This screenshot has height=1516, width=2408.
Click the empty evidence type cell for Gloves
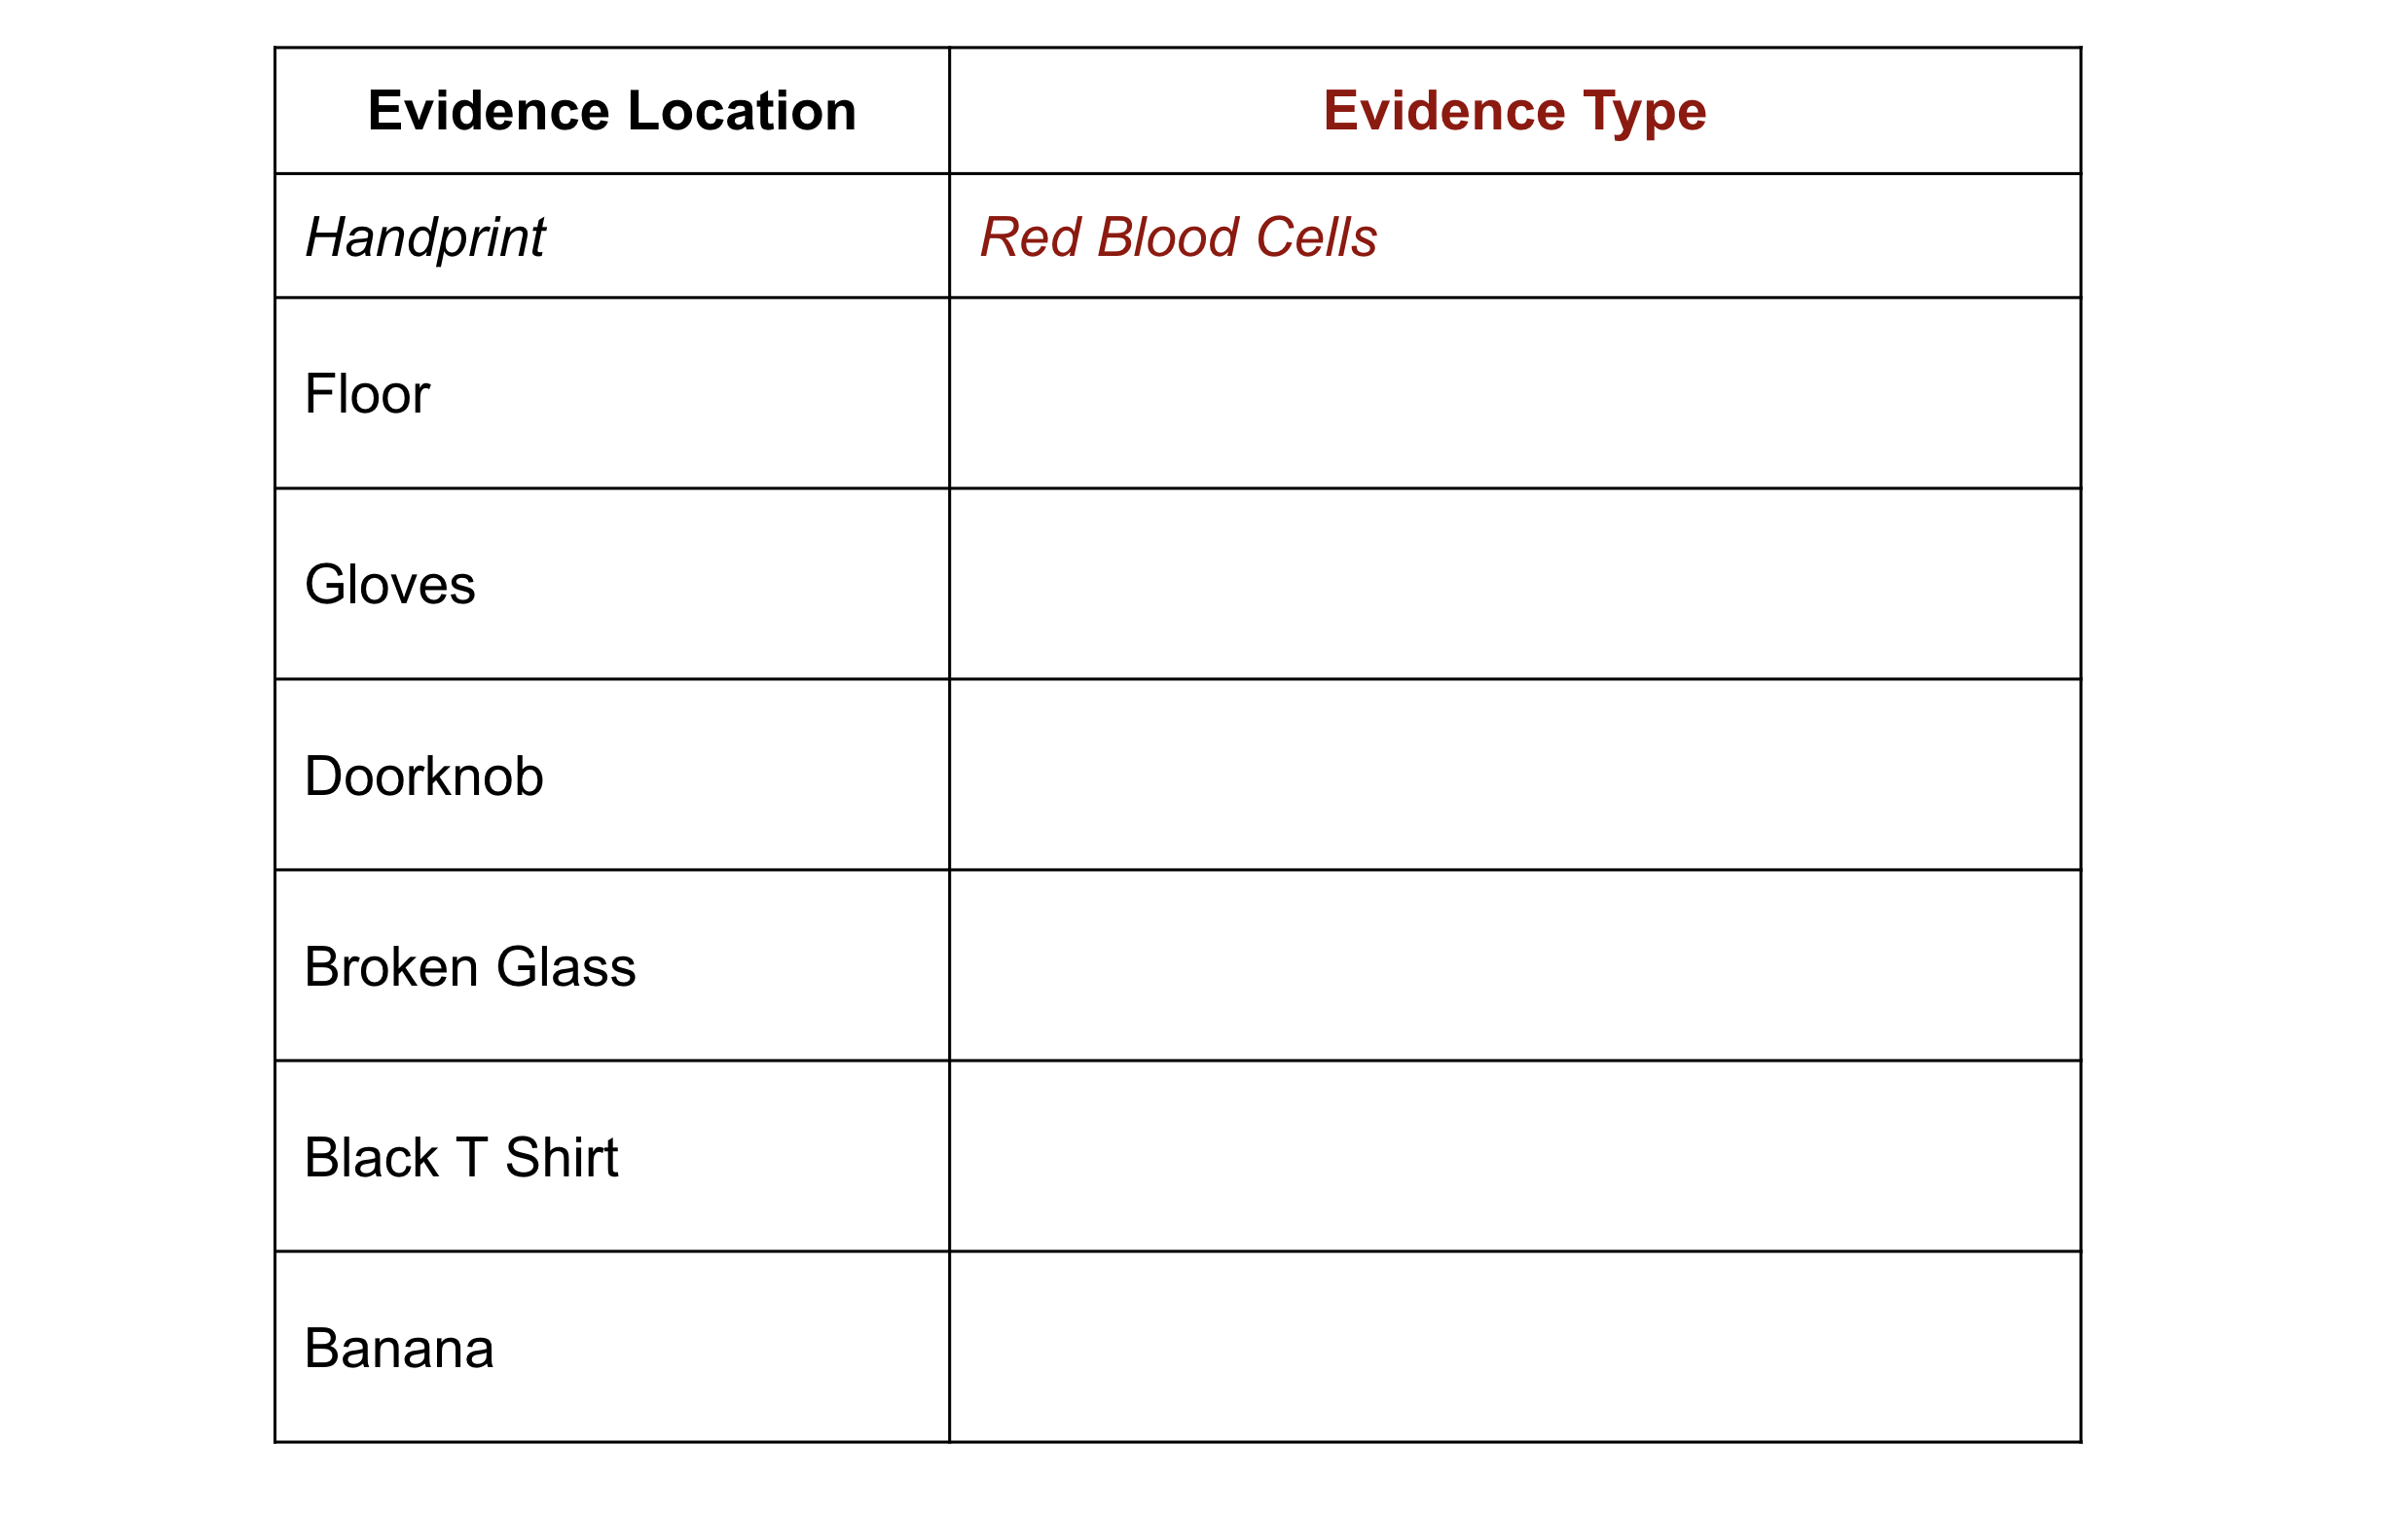tap(1515, 584)
